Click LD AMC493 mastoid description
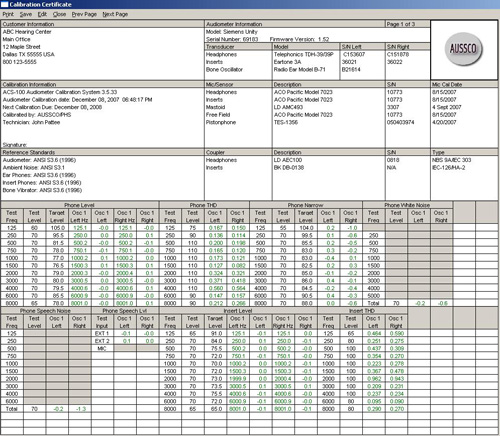The width and height of the screenshot is (500, 436). tap(288, 107)
